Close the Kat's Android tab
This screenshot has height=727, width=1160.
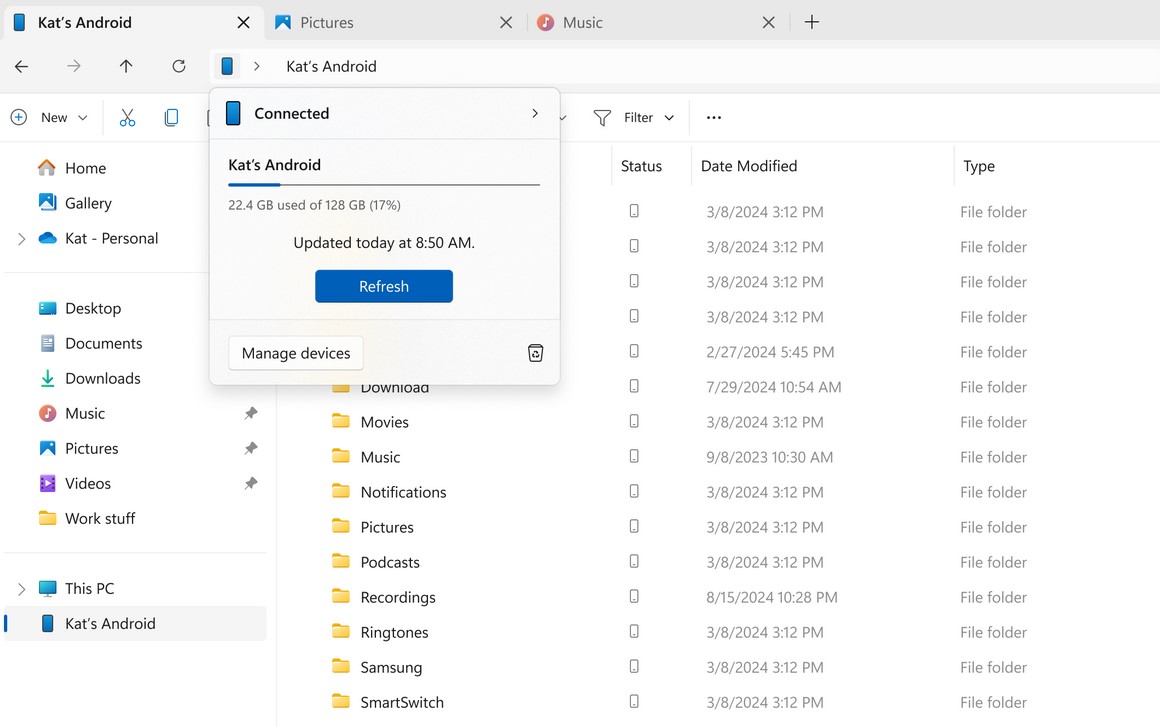243,23
